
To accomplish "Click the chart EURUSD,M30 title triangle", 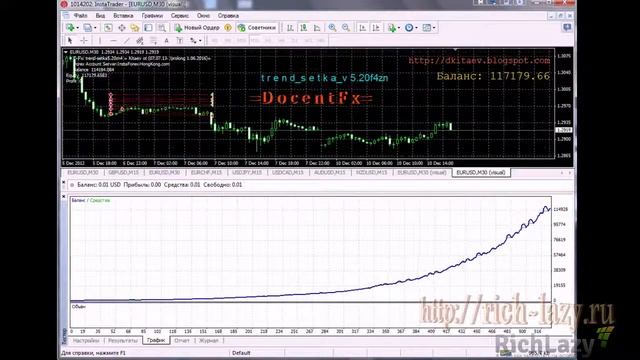I will point(66,52).
